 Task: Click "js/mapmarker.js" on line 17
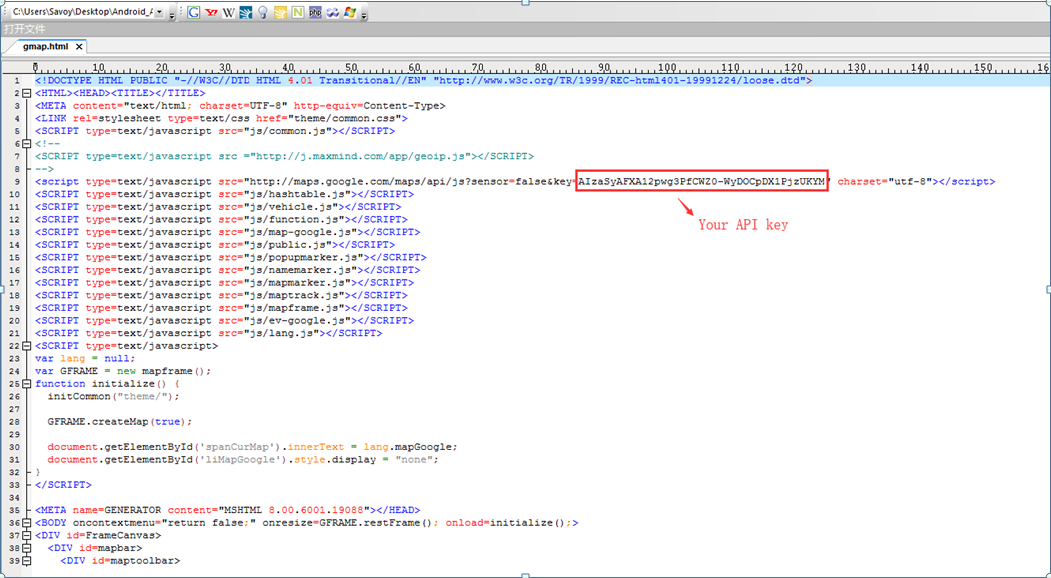click(x=298, y=283)
